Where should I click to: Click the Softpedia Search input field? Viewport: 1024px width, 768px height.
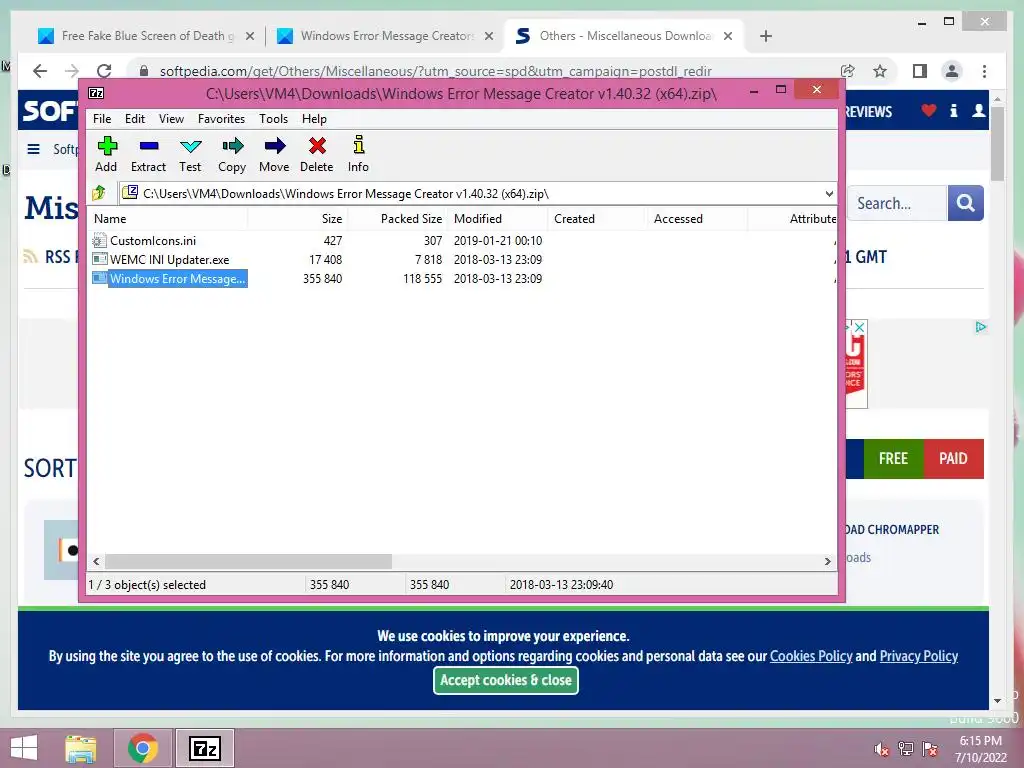[x=897, y=203]
